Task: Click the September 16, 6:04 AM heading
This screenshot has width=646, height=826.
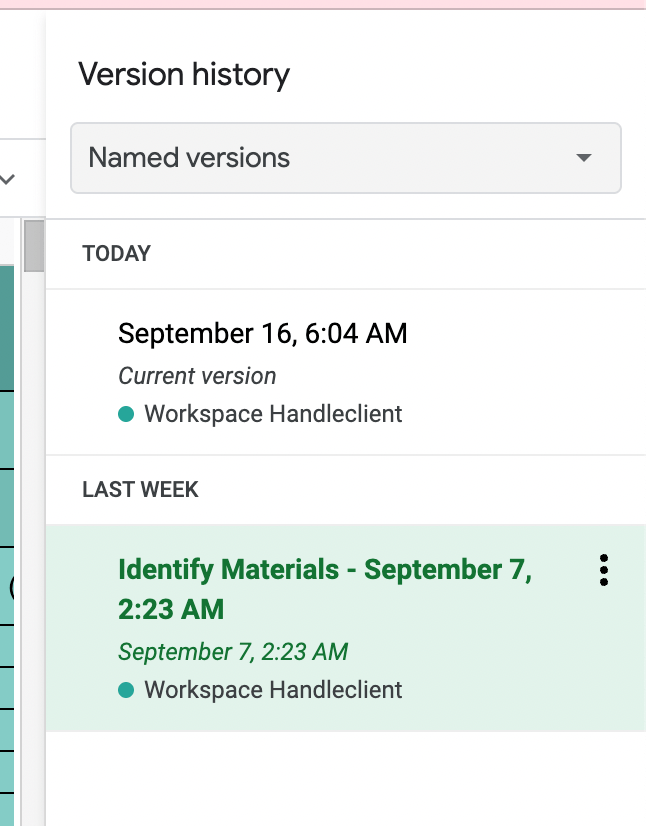Action: click(x=262, y=333)
